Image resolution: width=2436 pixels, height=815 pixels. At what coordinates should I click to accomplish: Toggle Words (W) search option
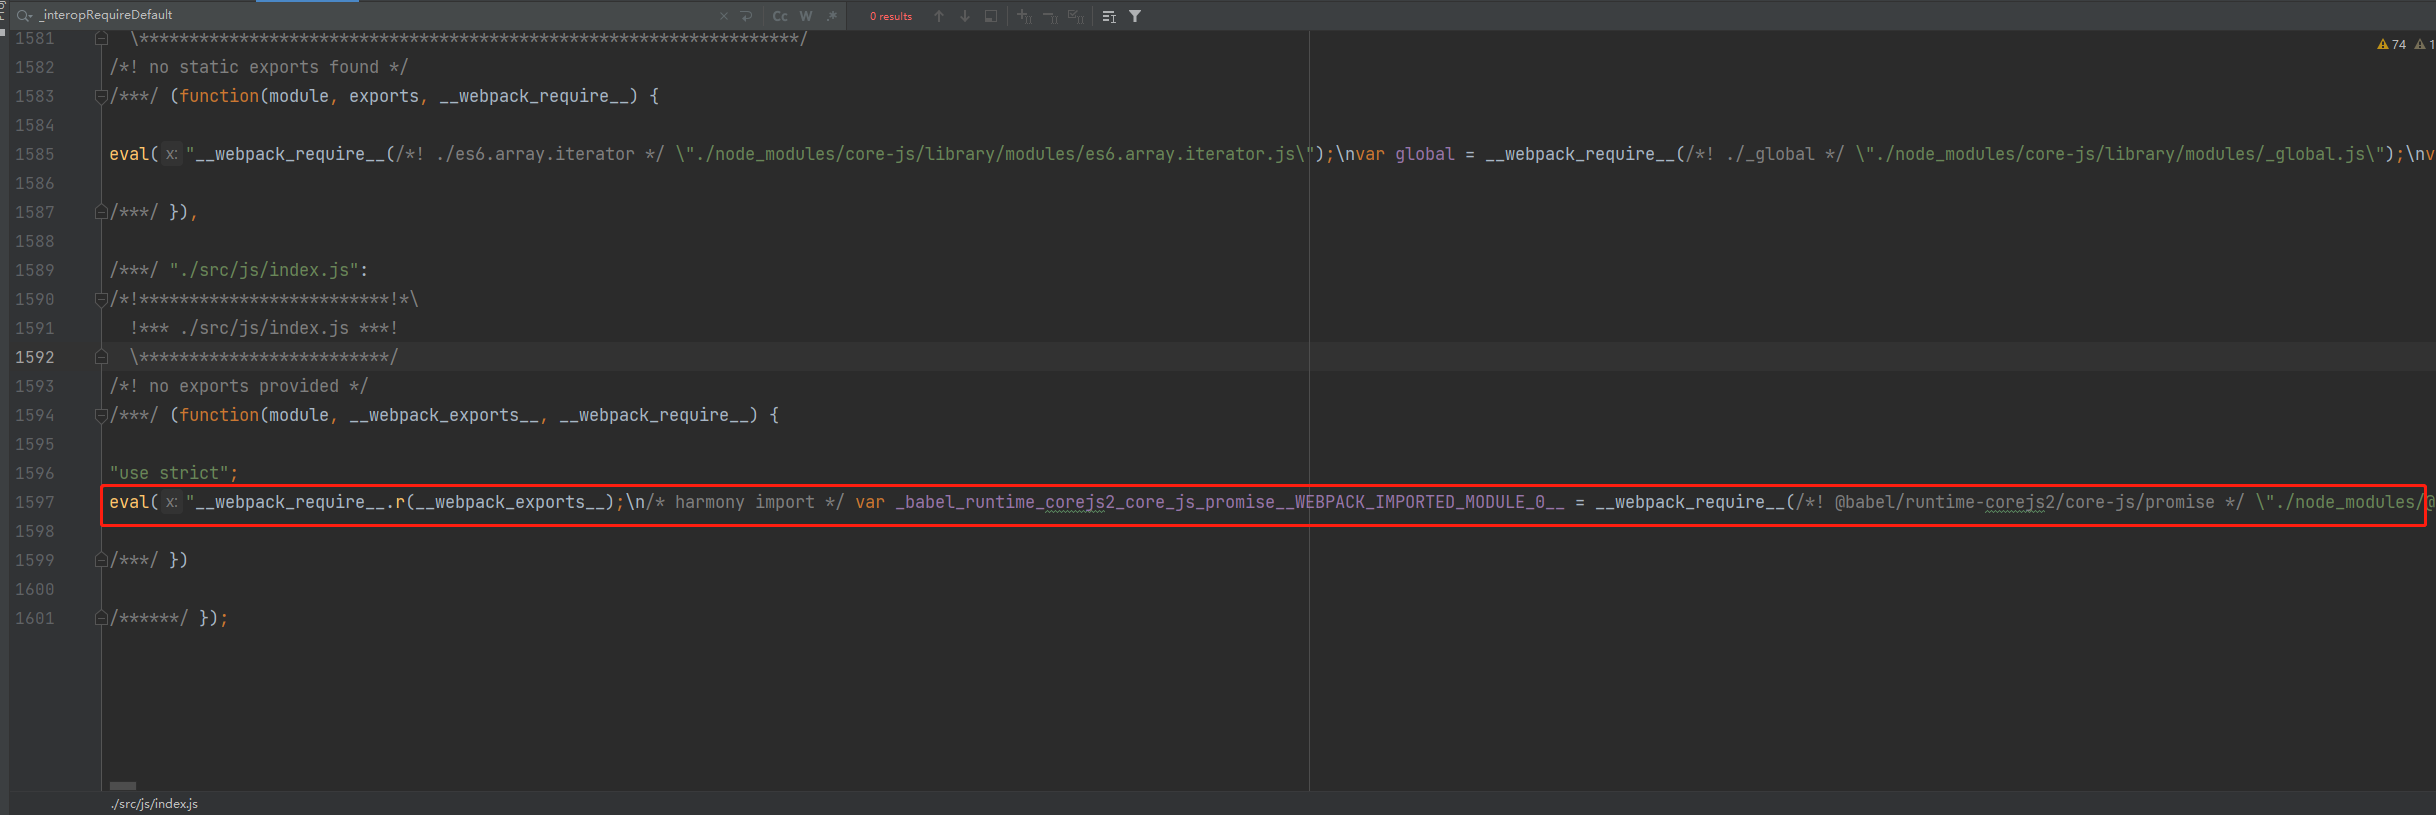point(806,16)
